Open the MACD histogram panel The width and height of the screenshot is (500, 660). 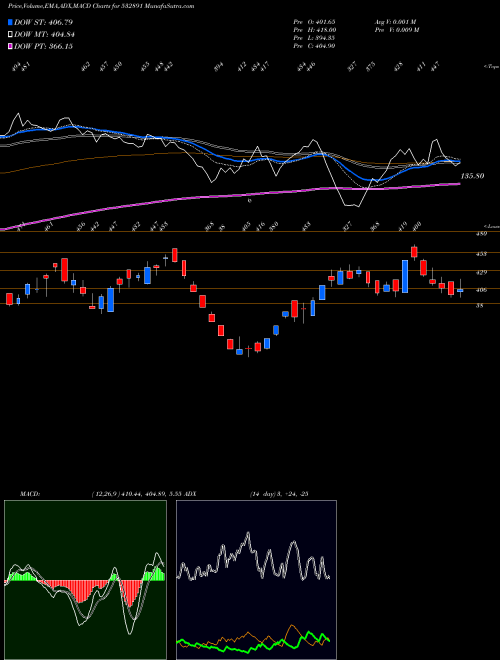(x=85, y=580)
